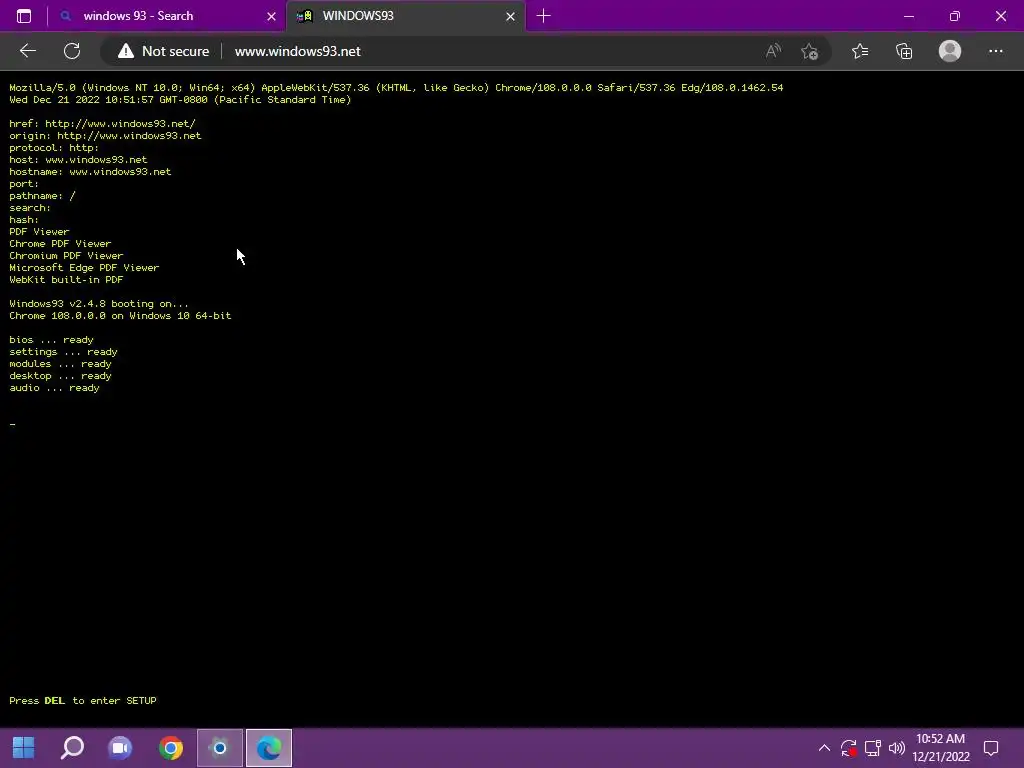Screen dimensions: 1024x768
Task: Open the tab actions menu icon
Action: pyautogui.click(x=24, y=16)
